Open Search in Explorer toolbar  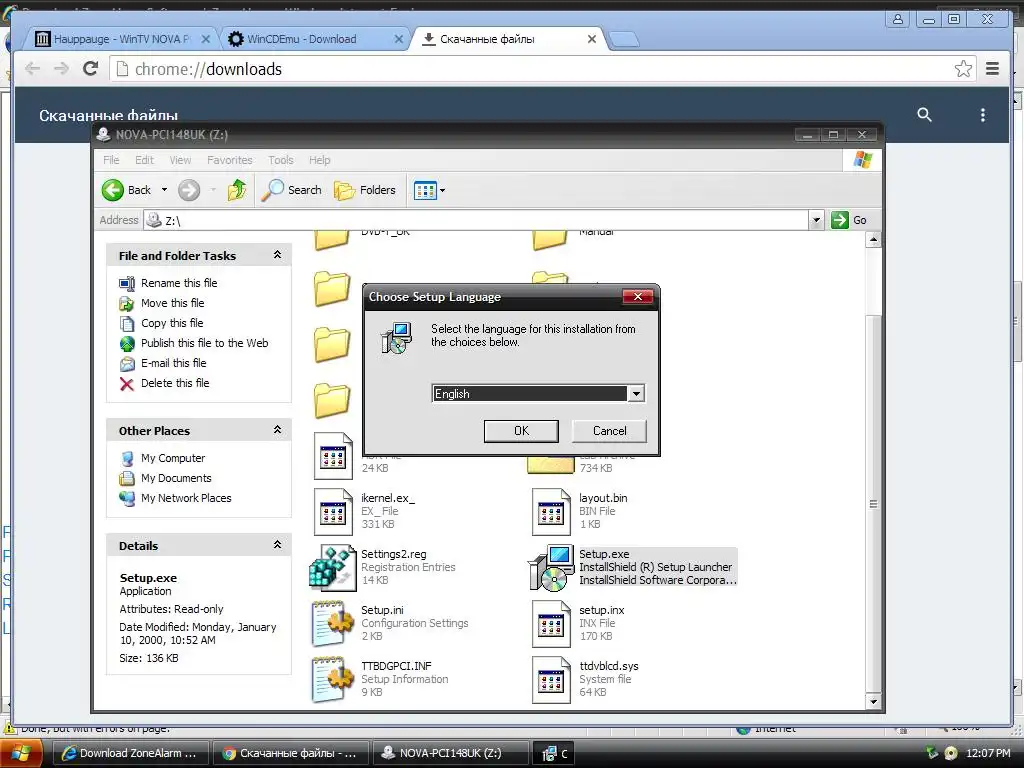(x=291, y=190)
